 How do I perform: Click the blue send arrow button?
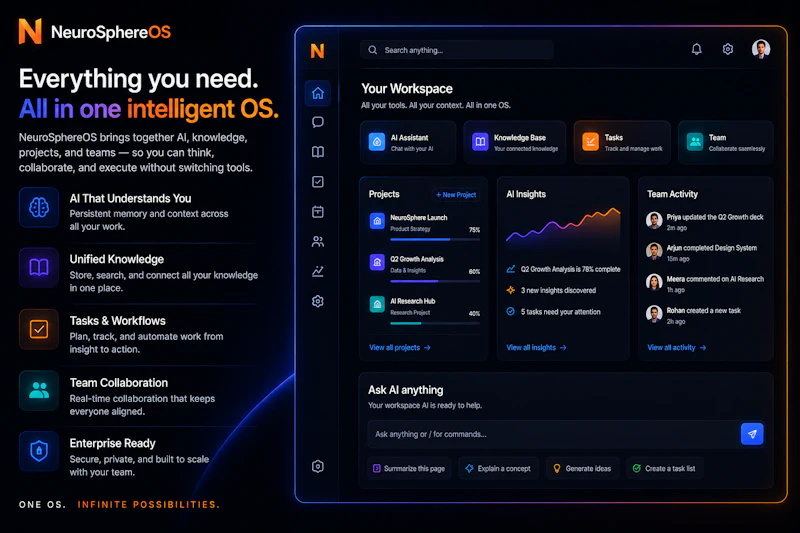click(752, 434)
